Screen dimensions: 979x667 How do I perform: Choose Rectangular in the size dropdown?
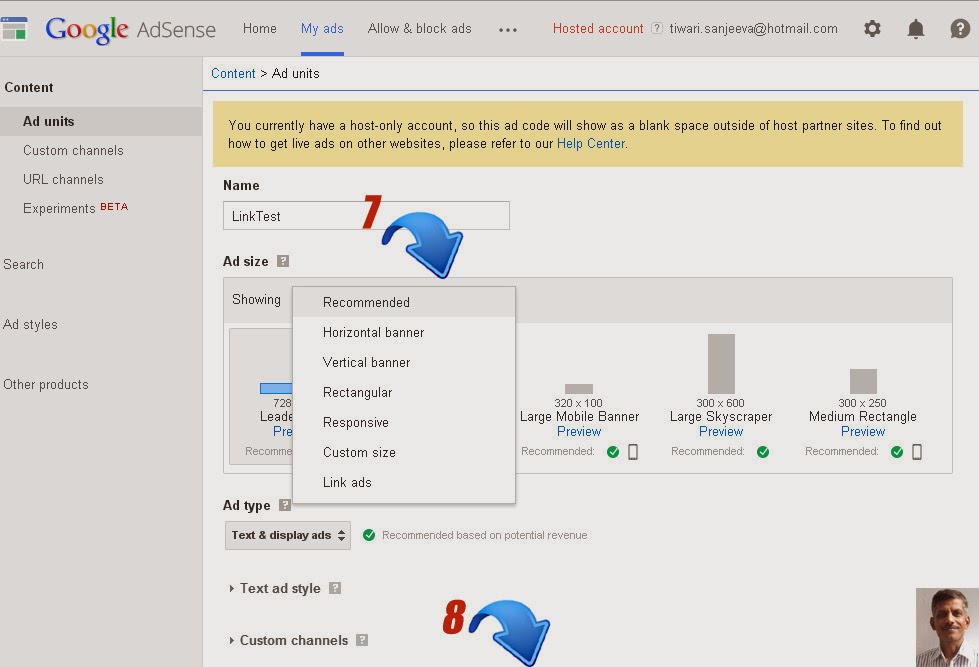click(x=404, y=392)
